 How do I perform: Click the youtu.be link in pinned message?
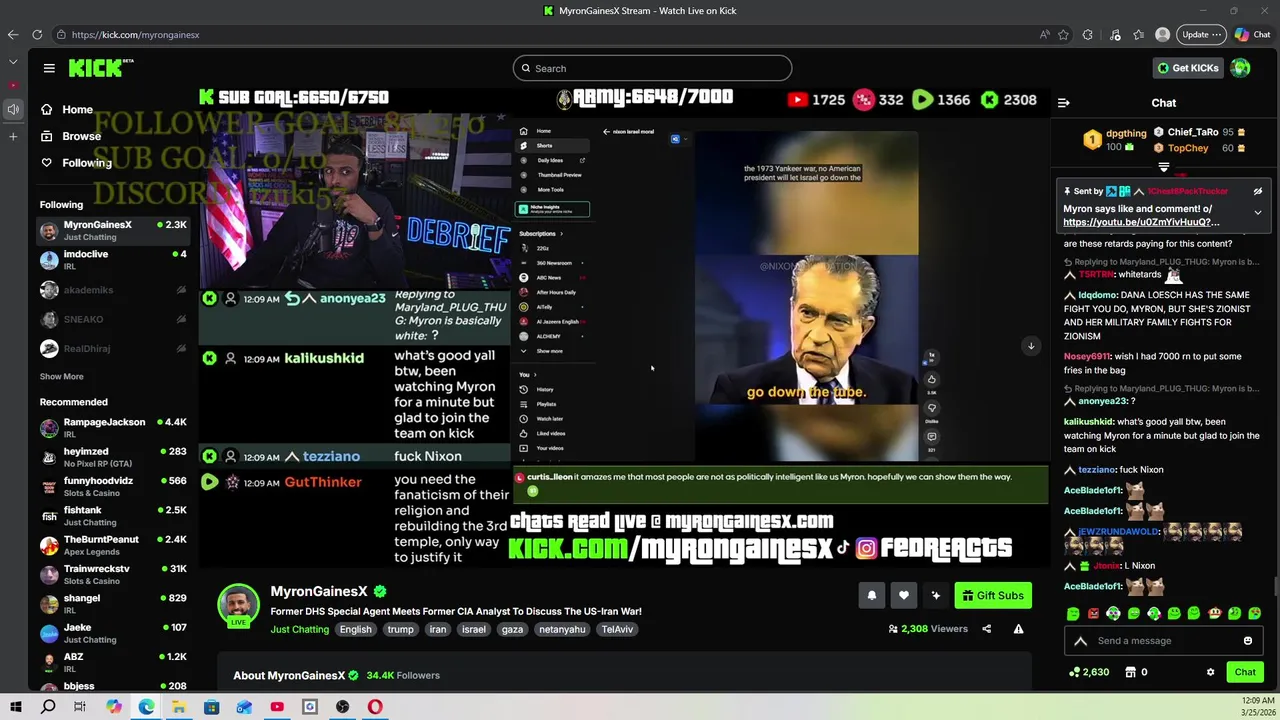1141,222
